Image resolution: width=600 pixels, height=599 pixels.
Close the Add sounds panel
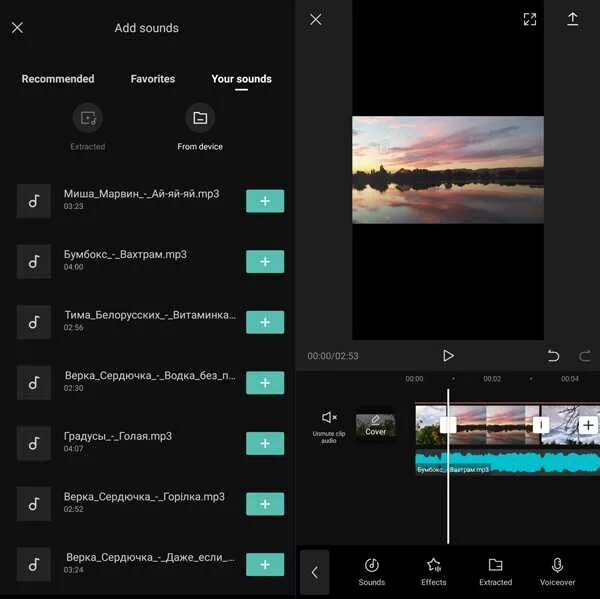point(17,28)
